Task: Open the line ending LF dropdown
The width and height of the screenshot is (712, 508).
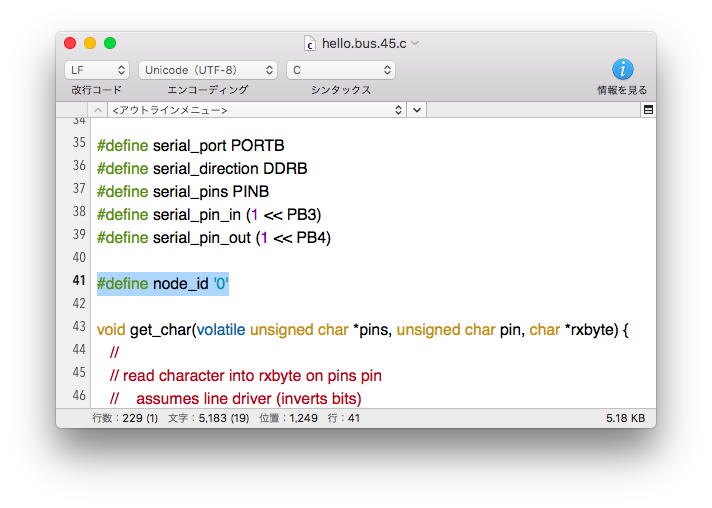Action: (97, 70)
